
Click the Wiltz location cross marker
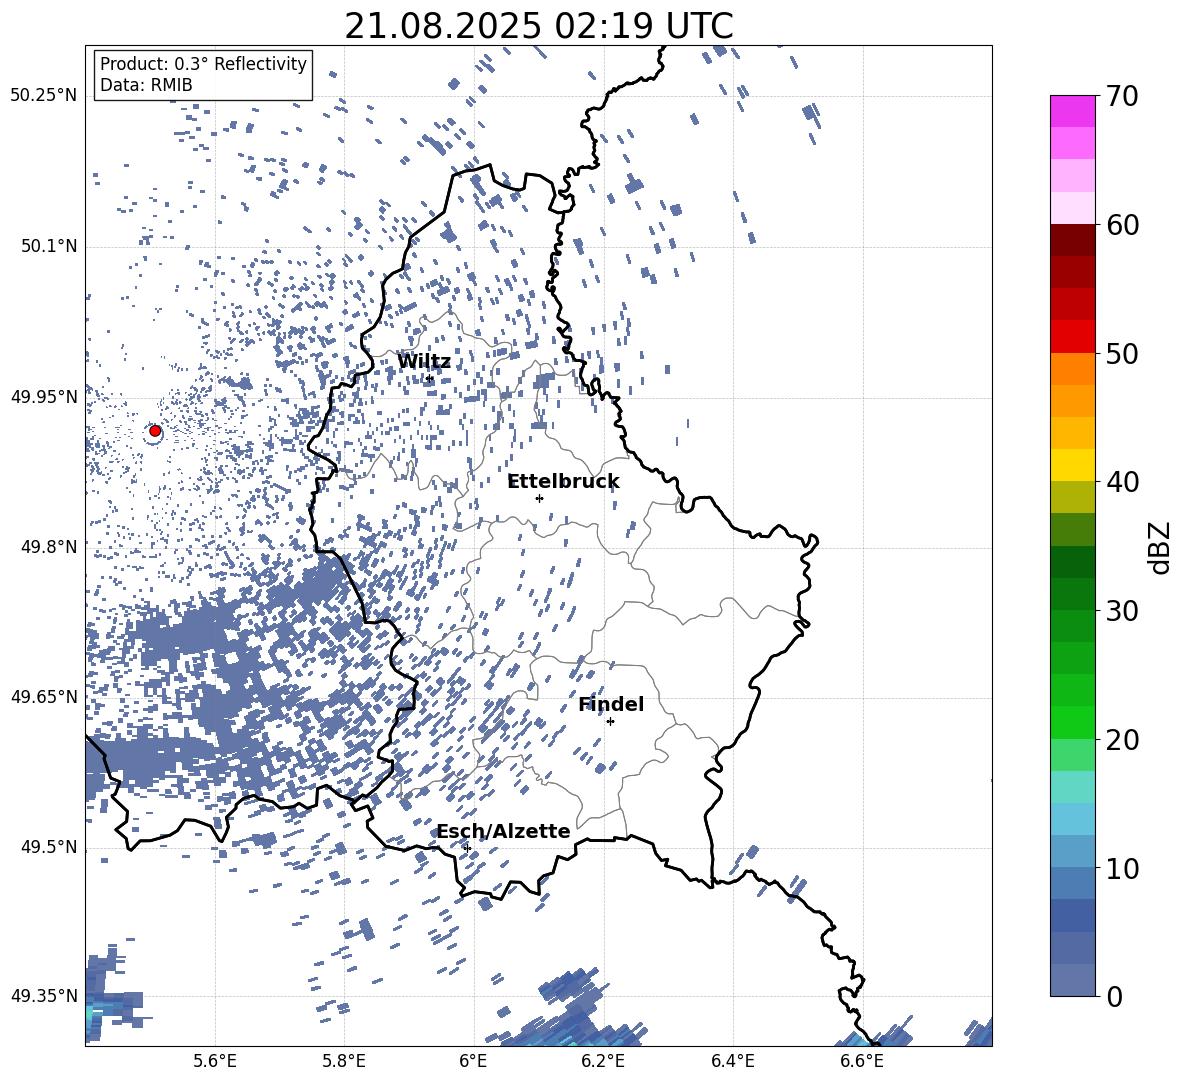(x=429, y=378)
